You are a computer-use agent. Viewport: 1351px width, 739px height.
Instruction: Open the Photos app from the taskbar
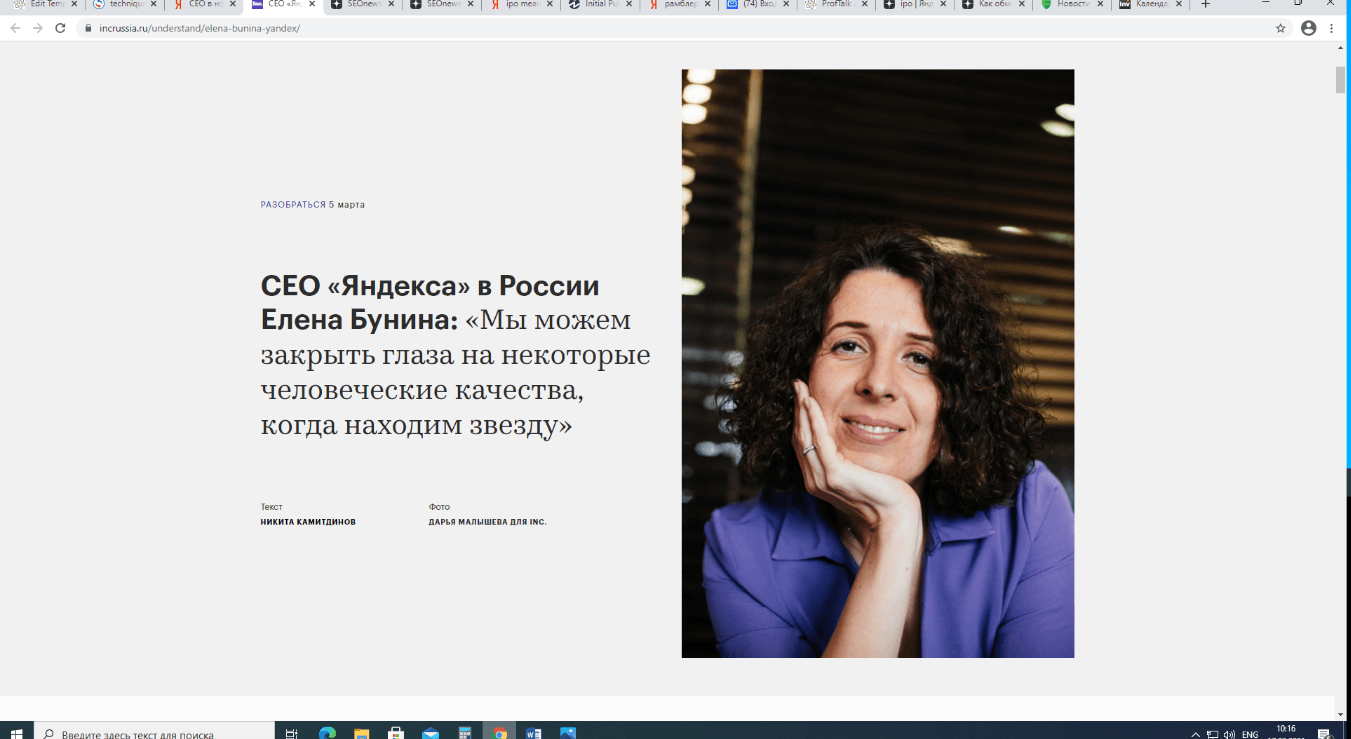coord(568,733)
